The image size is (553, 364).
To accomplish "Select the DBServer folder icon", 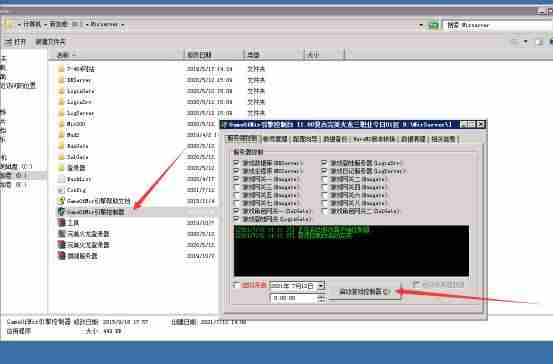I will [x=61, y=80].
